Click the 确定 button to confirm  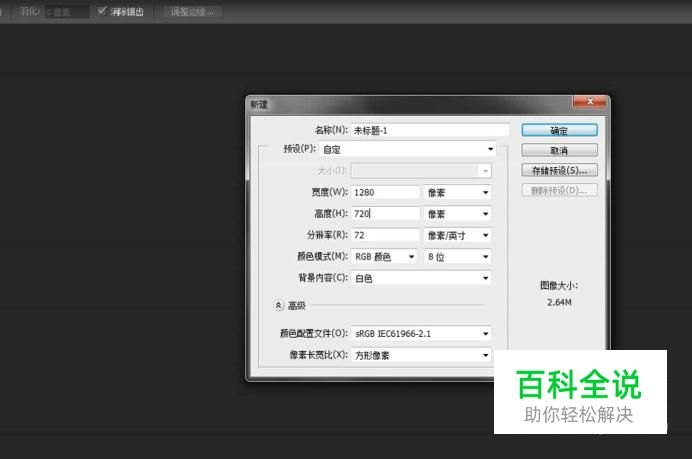[x=559, y=130]
